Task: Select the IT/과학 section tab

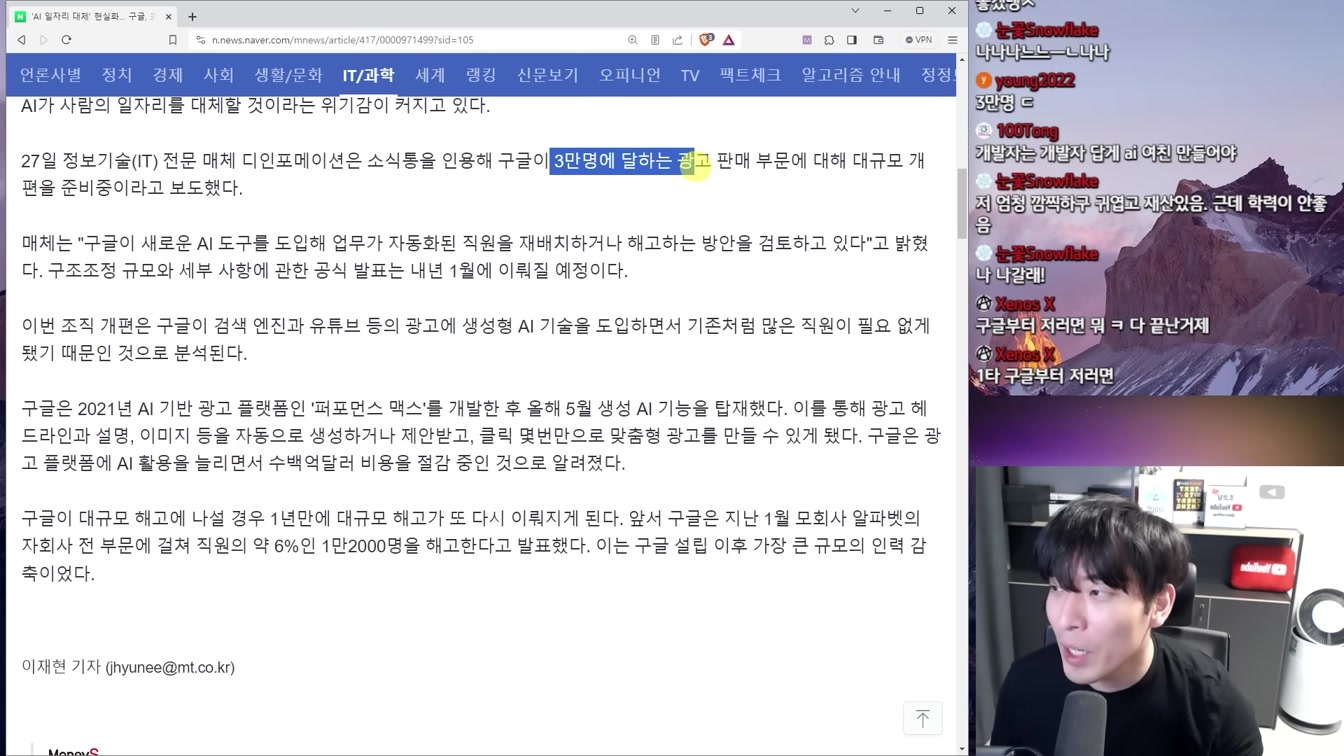Action: 368,75
